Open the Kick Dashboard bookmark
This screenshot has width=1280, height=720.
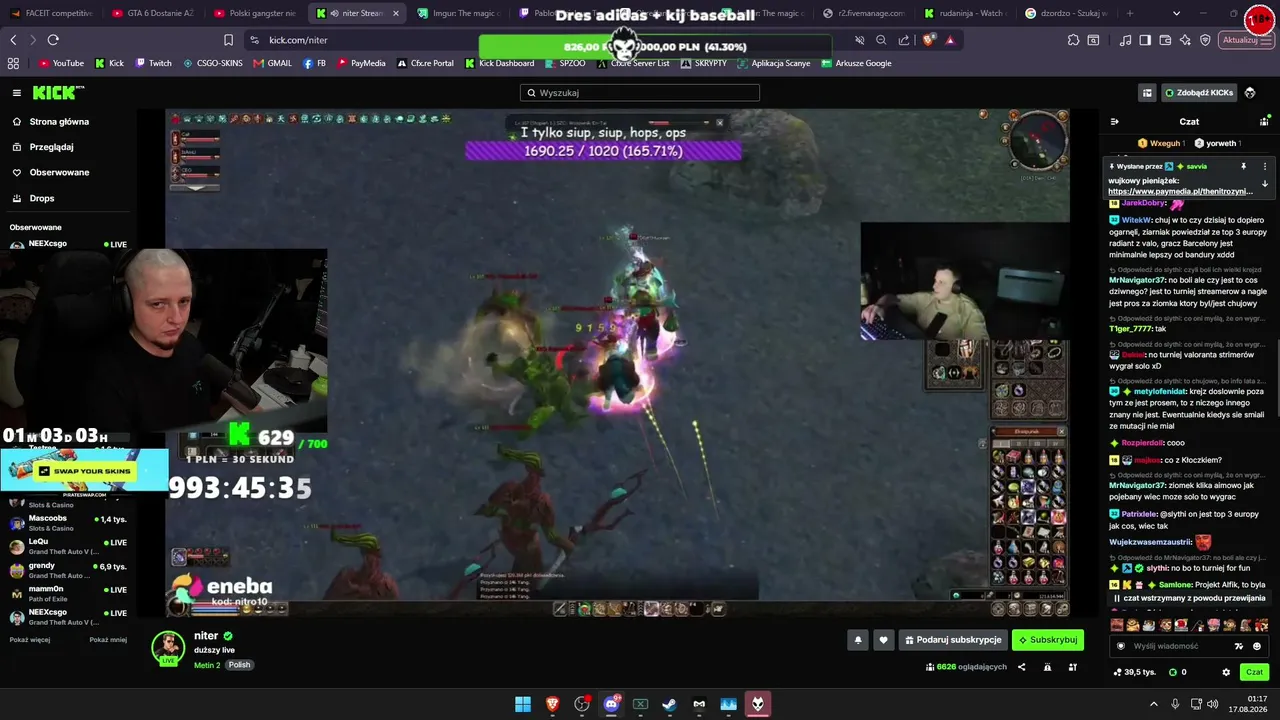[x=500, y=63]
